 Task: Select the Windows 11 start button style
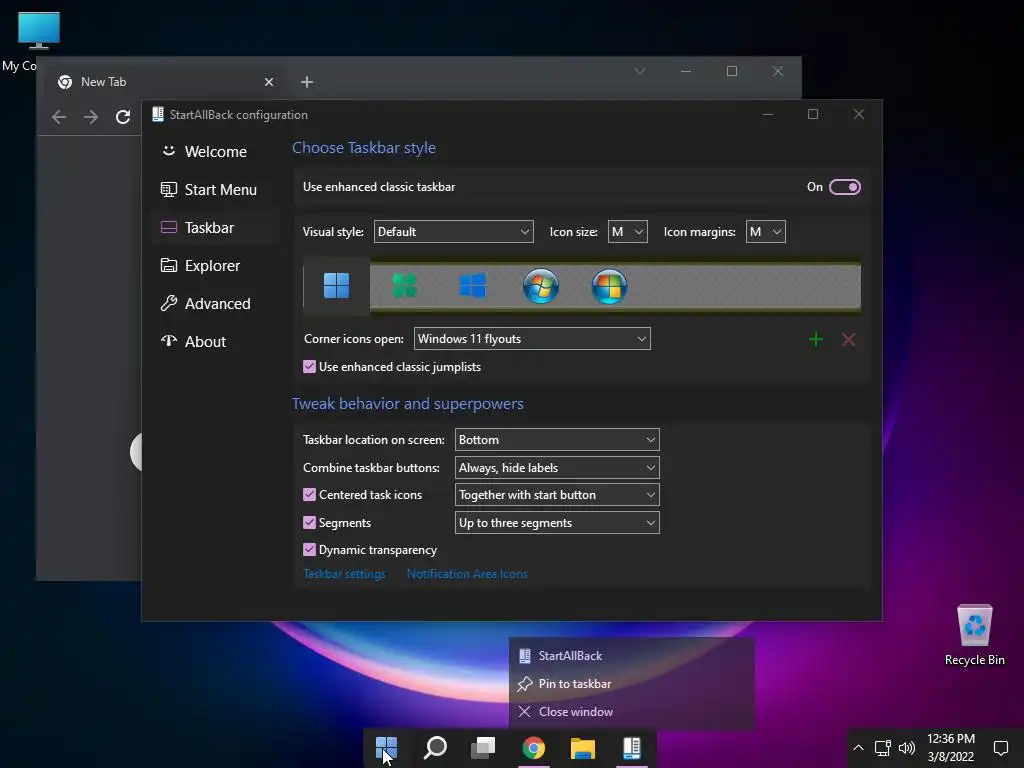click(336, 285)
